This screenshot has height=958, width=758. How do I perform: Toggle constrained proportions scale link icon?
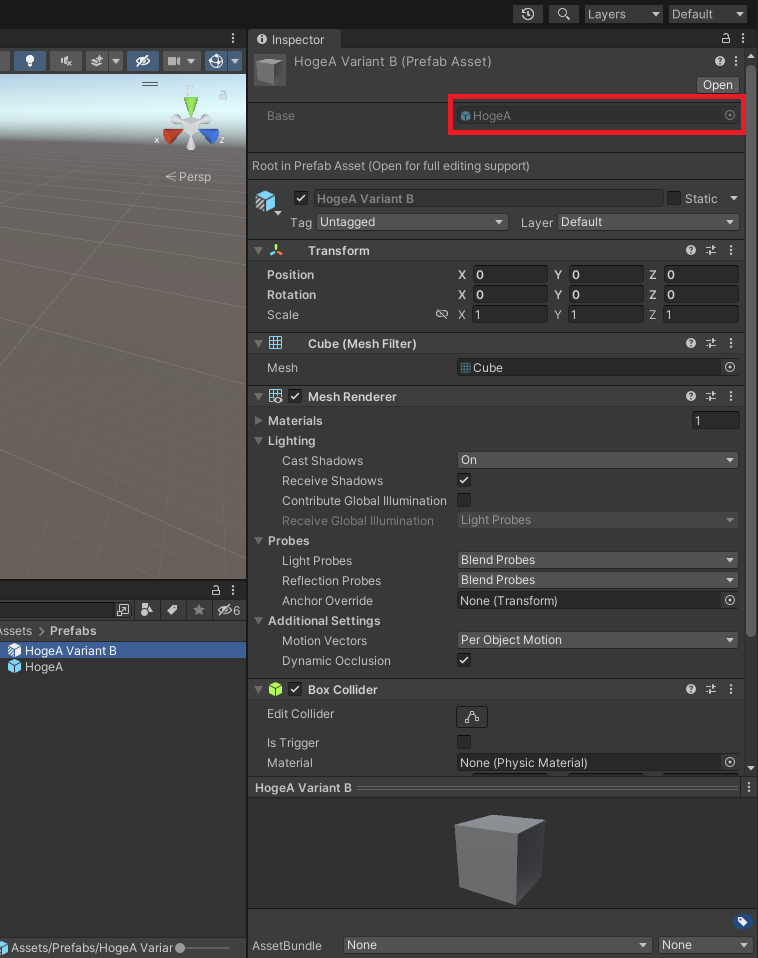click(x=442, y=314)
